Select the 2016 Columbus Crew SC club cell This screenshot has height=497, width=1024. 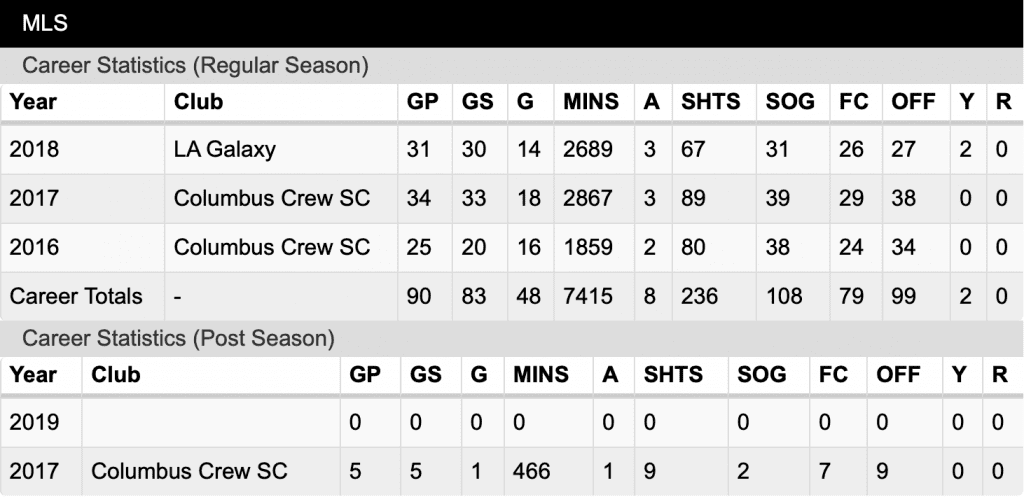click(x=272, y=247)
